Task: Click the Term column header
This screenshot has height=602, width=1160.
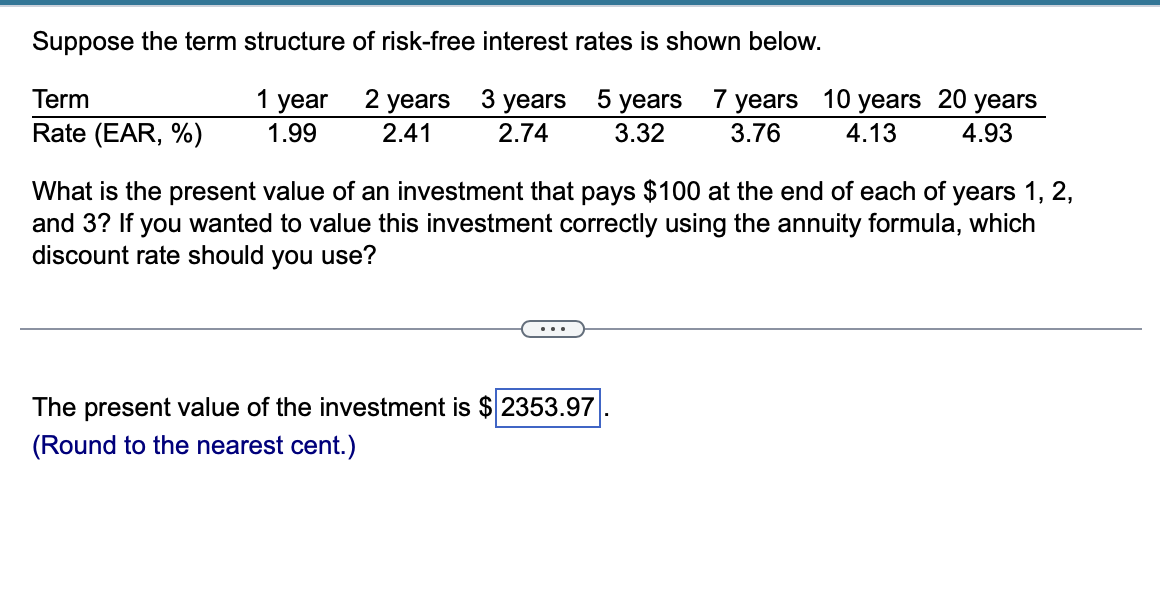Action: coord(60,100)
